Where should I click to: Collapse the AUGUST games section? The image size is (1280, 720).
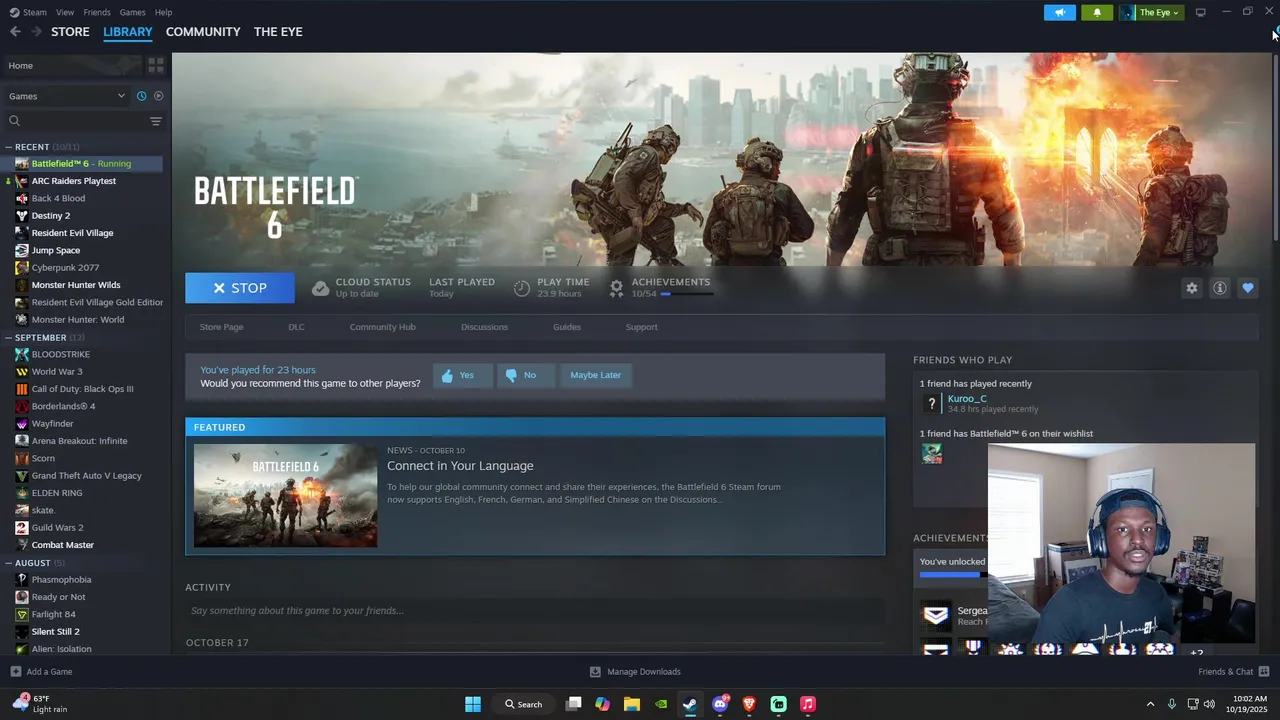click(9, 563)
